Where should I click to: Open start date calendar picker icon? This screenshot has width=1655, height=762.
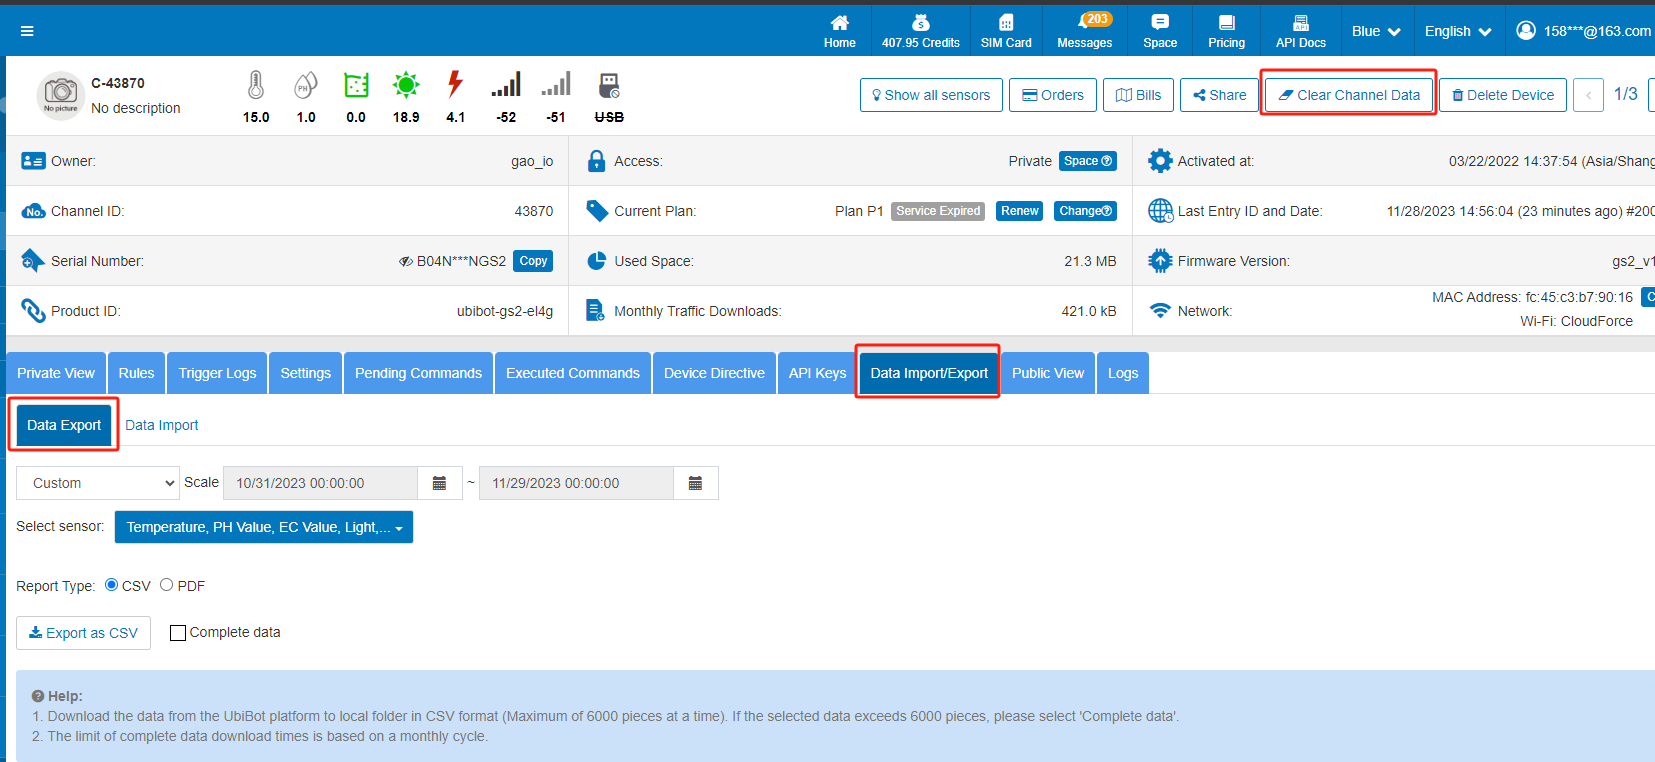439,483
